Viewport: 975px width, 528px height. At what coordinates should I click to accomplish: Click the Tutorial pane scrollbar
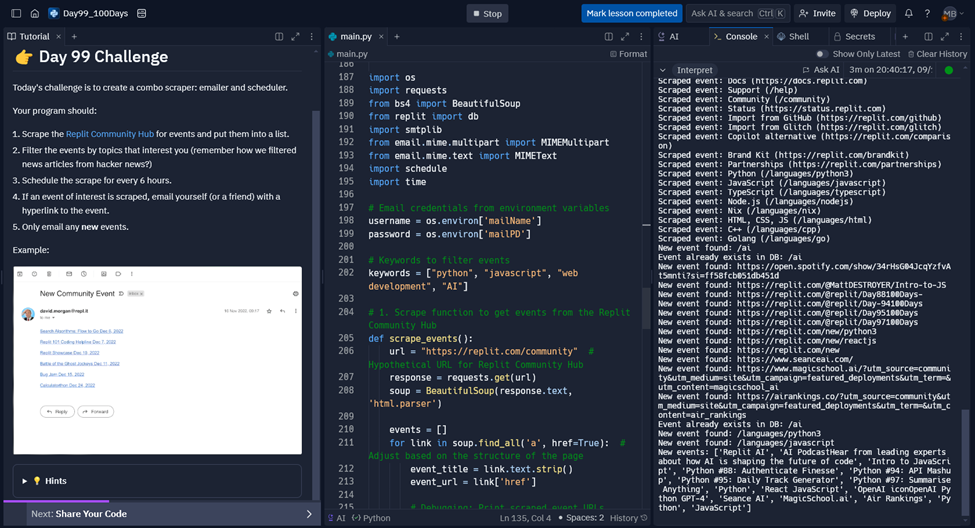(x=315, y=305)
